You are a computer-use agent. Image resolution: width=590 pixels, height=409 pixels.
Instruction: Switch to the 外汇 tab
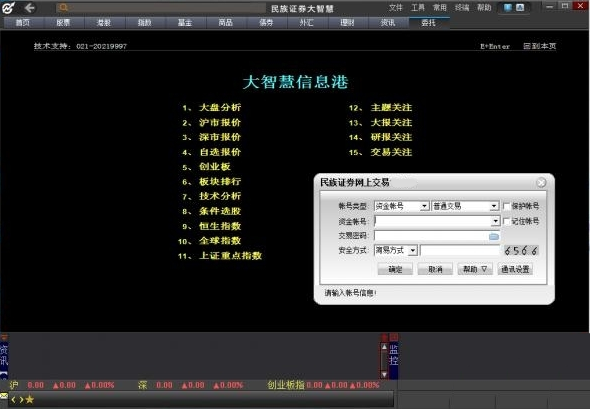(307, 23)
